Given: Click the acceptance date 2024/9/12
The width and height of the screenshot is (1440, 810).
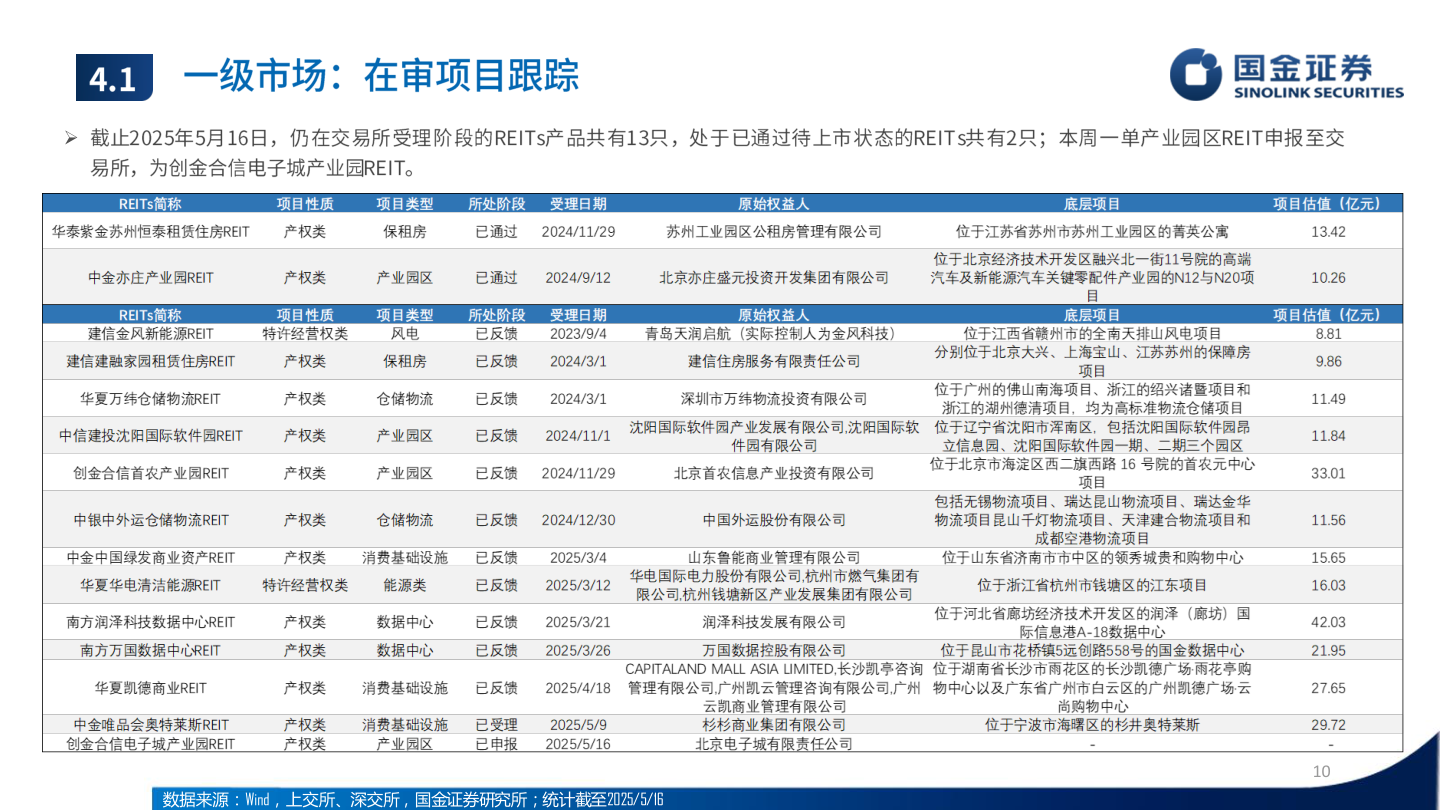Looking at the screenshot, I should coord(578,277).
